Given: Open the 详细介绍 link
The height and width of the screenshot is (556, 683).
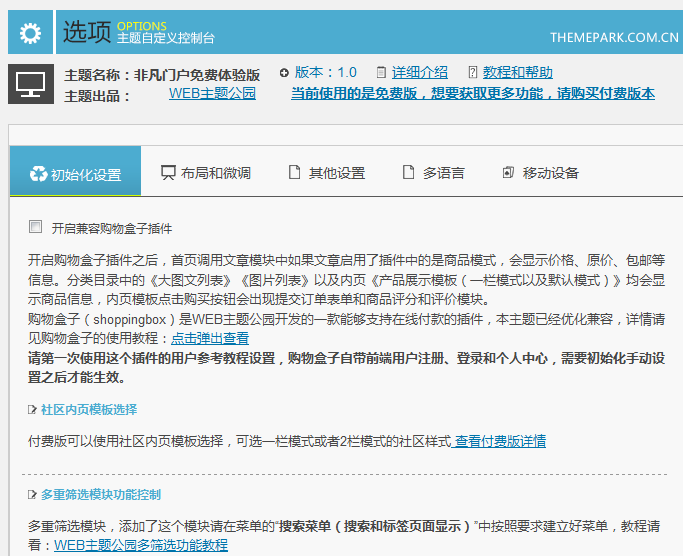Looking at the screenshot, I should coord(420,73).
